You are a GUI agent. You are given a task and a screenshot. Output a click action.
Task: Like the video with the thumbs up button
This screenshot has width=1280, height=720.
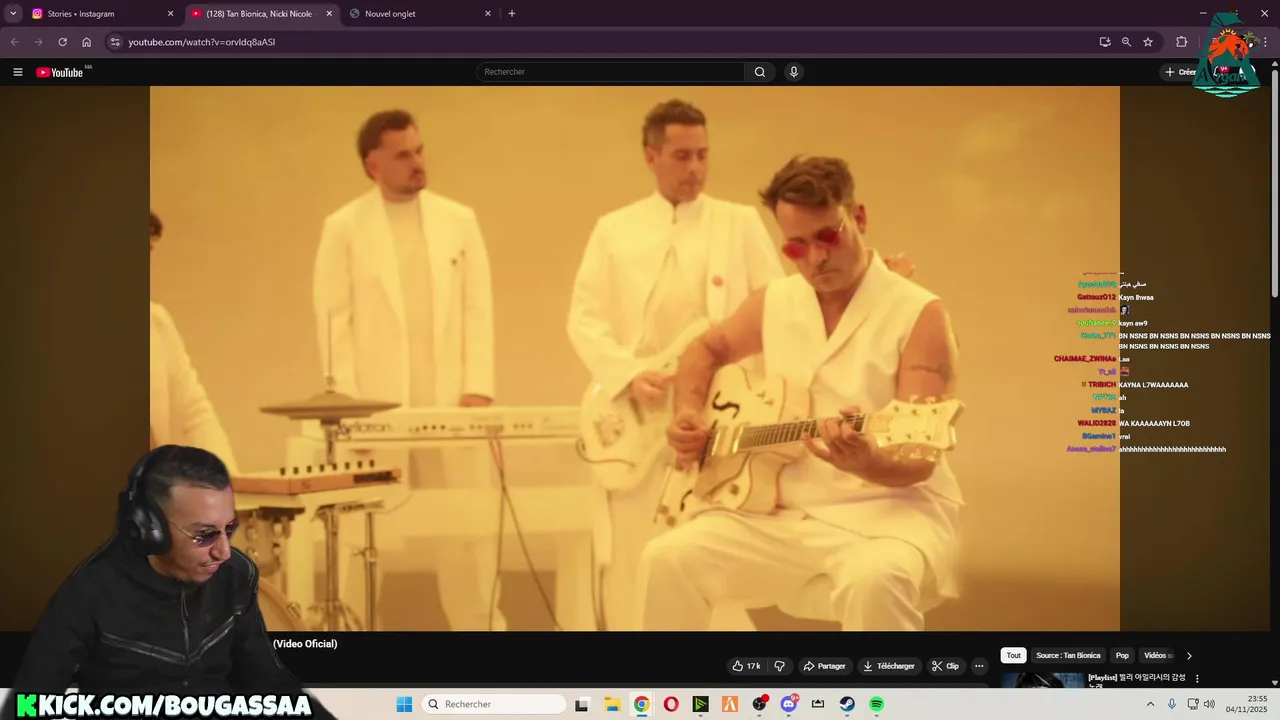click(746, 666)
